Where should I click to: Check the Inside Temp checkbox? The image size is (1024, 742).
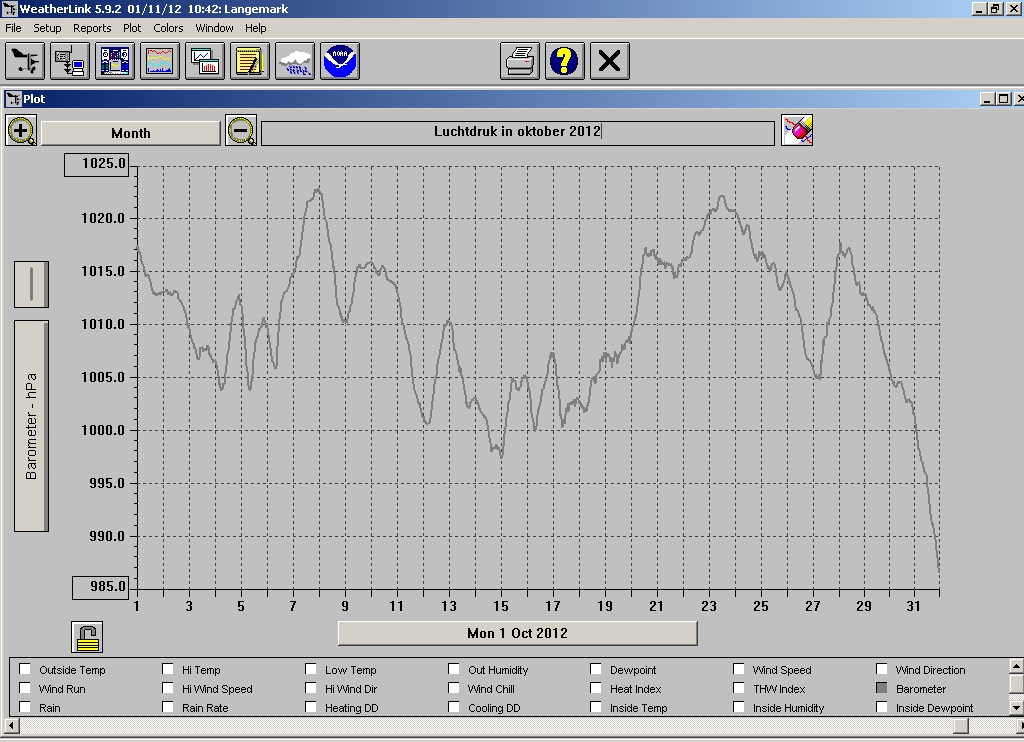tap(596, 707)
